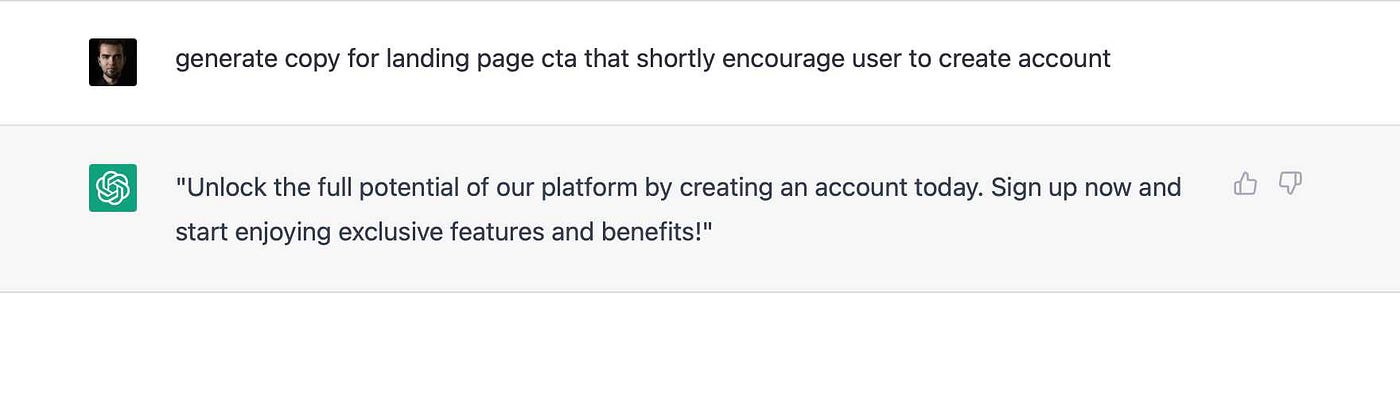Click the green ChatGPT logo avatar
Screen dimensions: 1400x403
point(113,188)
